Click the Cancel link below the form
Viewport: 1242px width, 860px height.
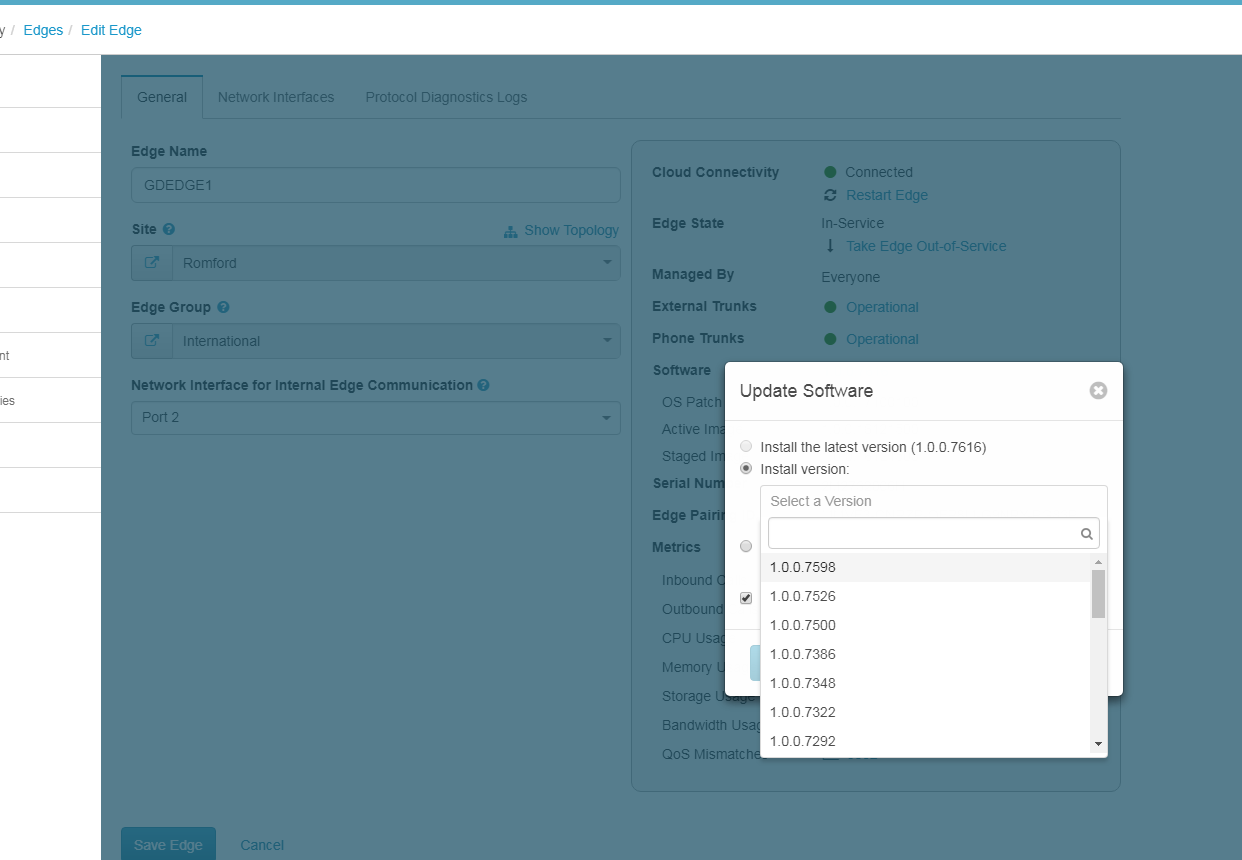262,845
